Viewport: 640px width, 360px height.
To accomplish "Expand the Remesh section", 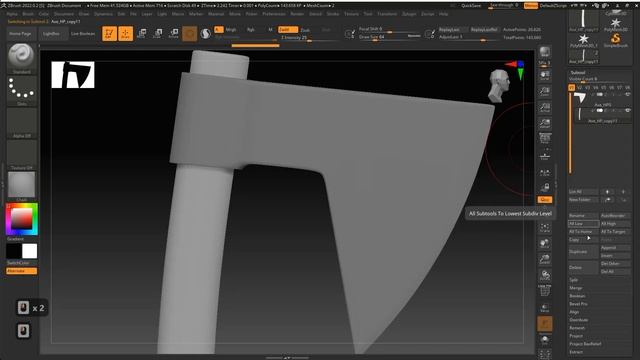I will point(577,328).
